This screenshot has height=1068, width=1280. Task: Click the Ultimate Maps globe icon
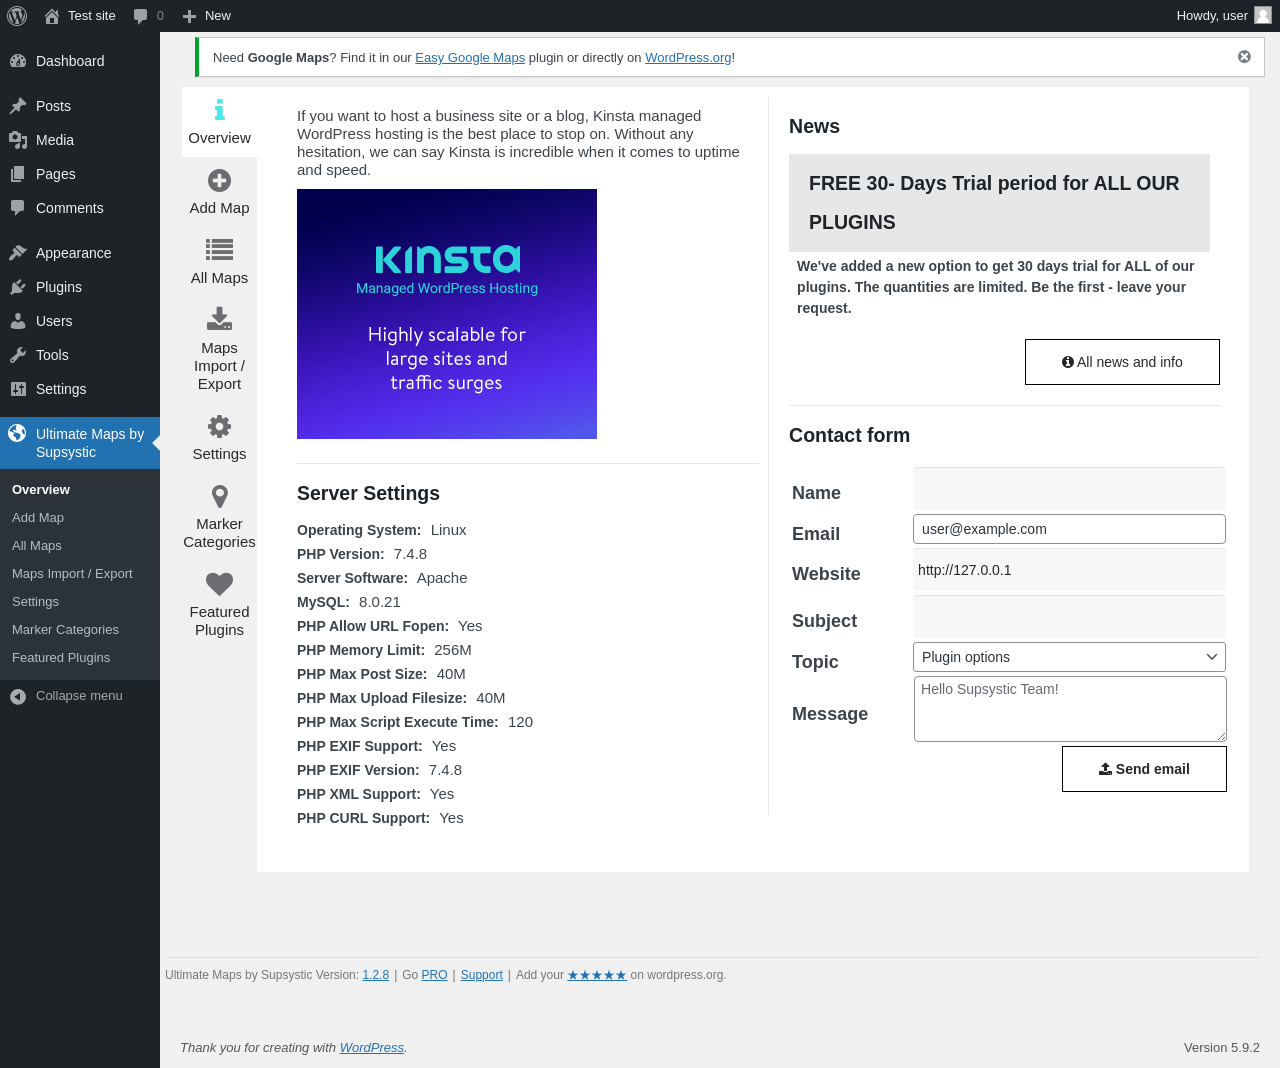click(17, 433)
